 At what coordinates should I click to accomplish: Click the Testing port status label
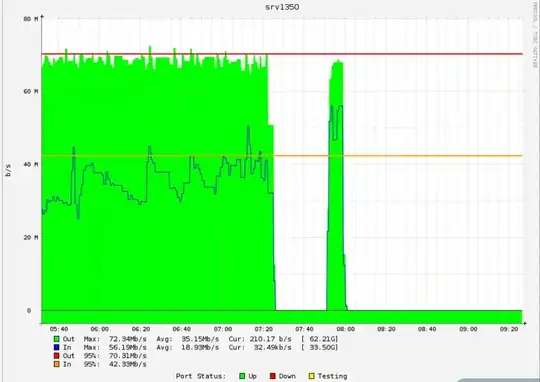tap(332, 376)
